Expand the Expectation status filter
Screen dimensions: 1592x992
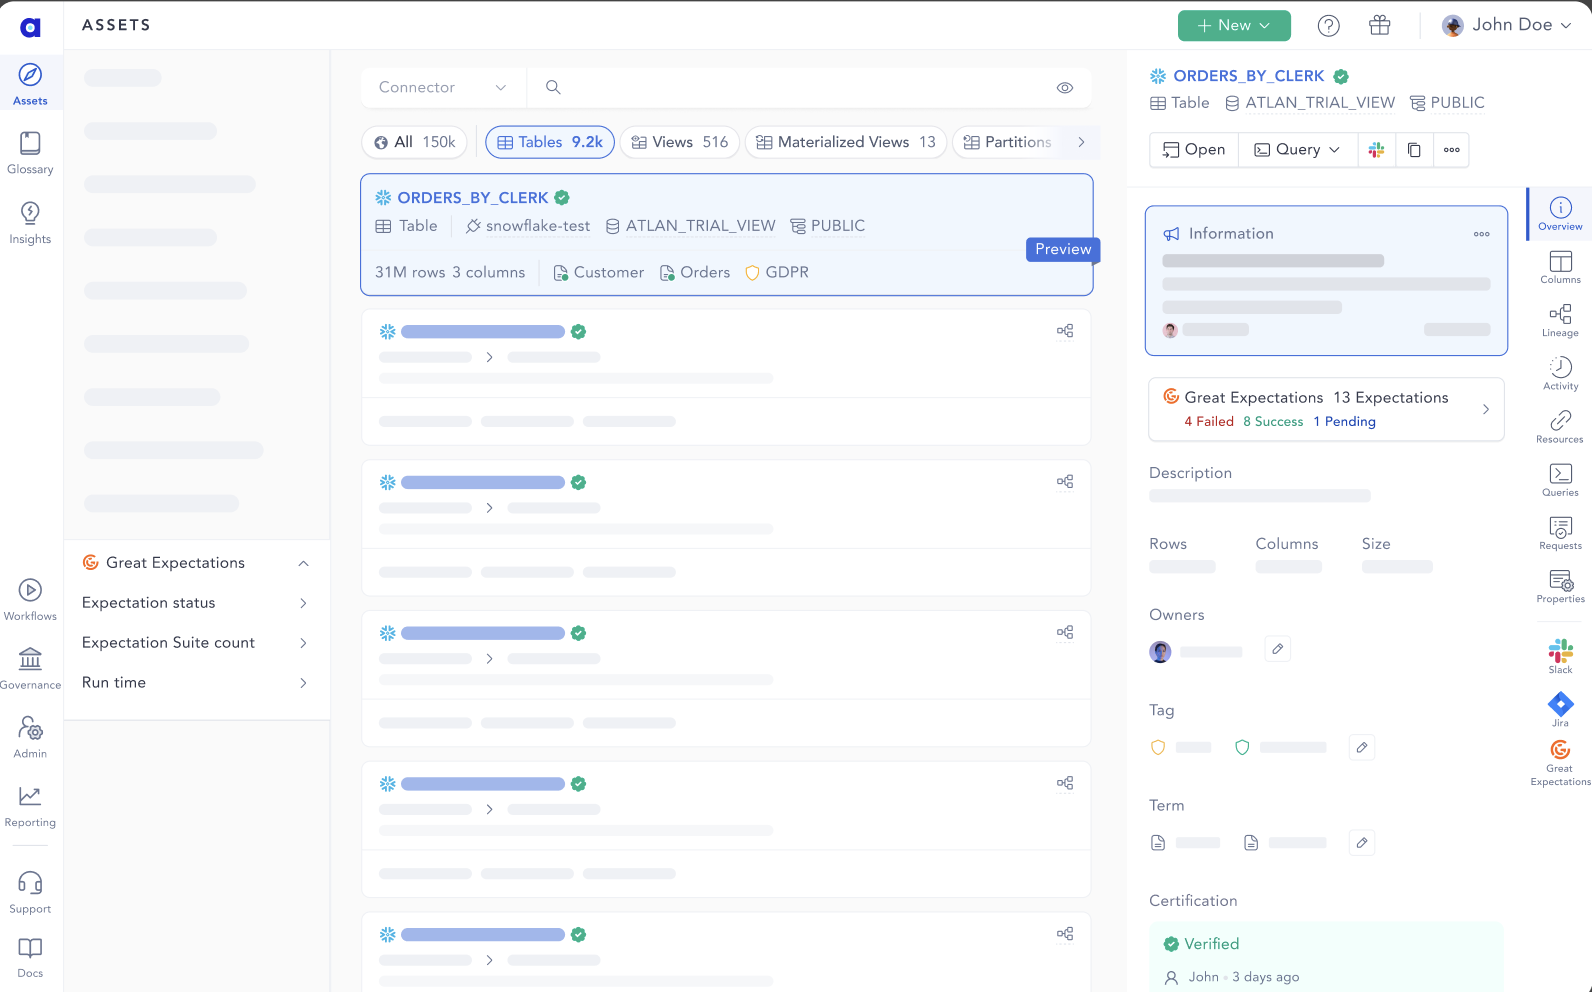197,603
